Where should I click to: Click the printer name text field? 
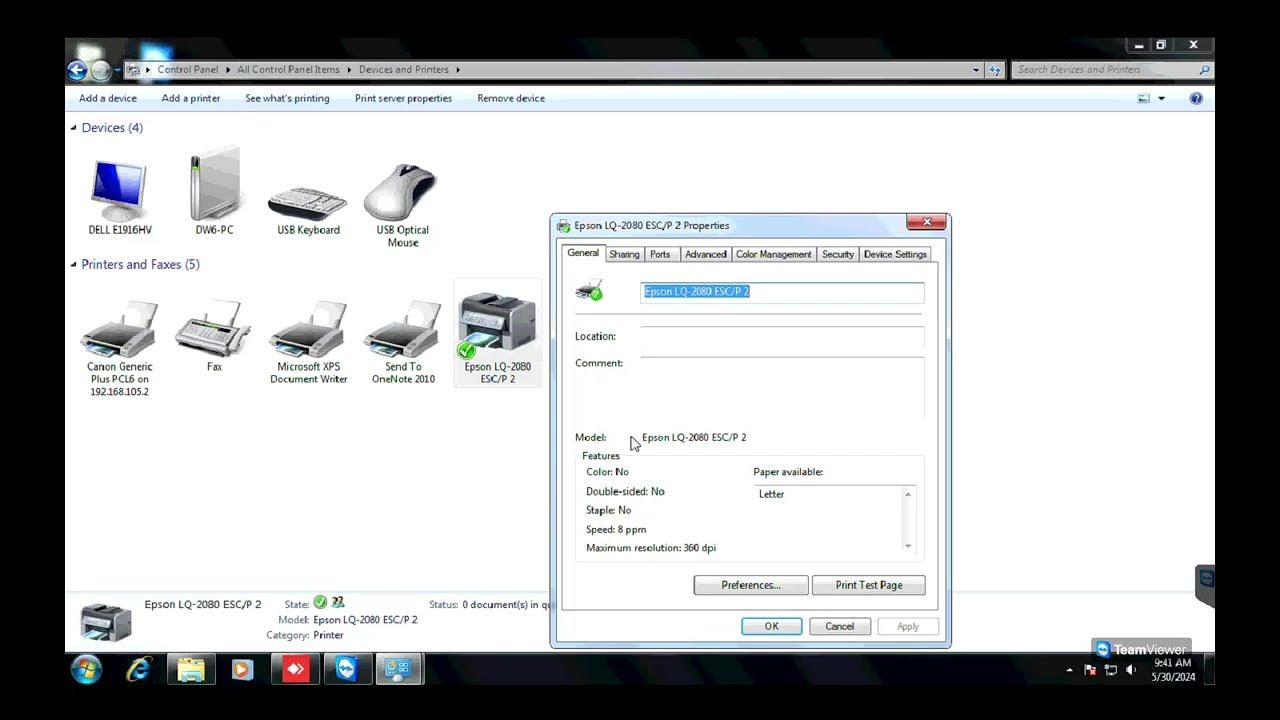coord(782,291)
